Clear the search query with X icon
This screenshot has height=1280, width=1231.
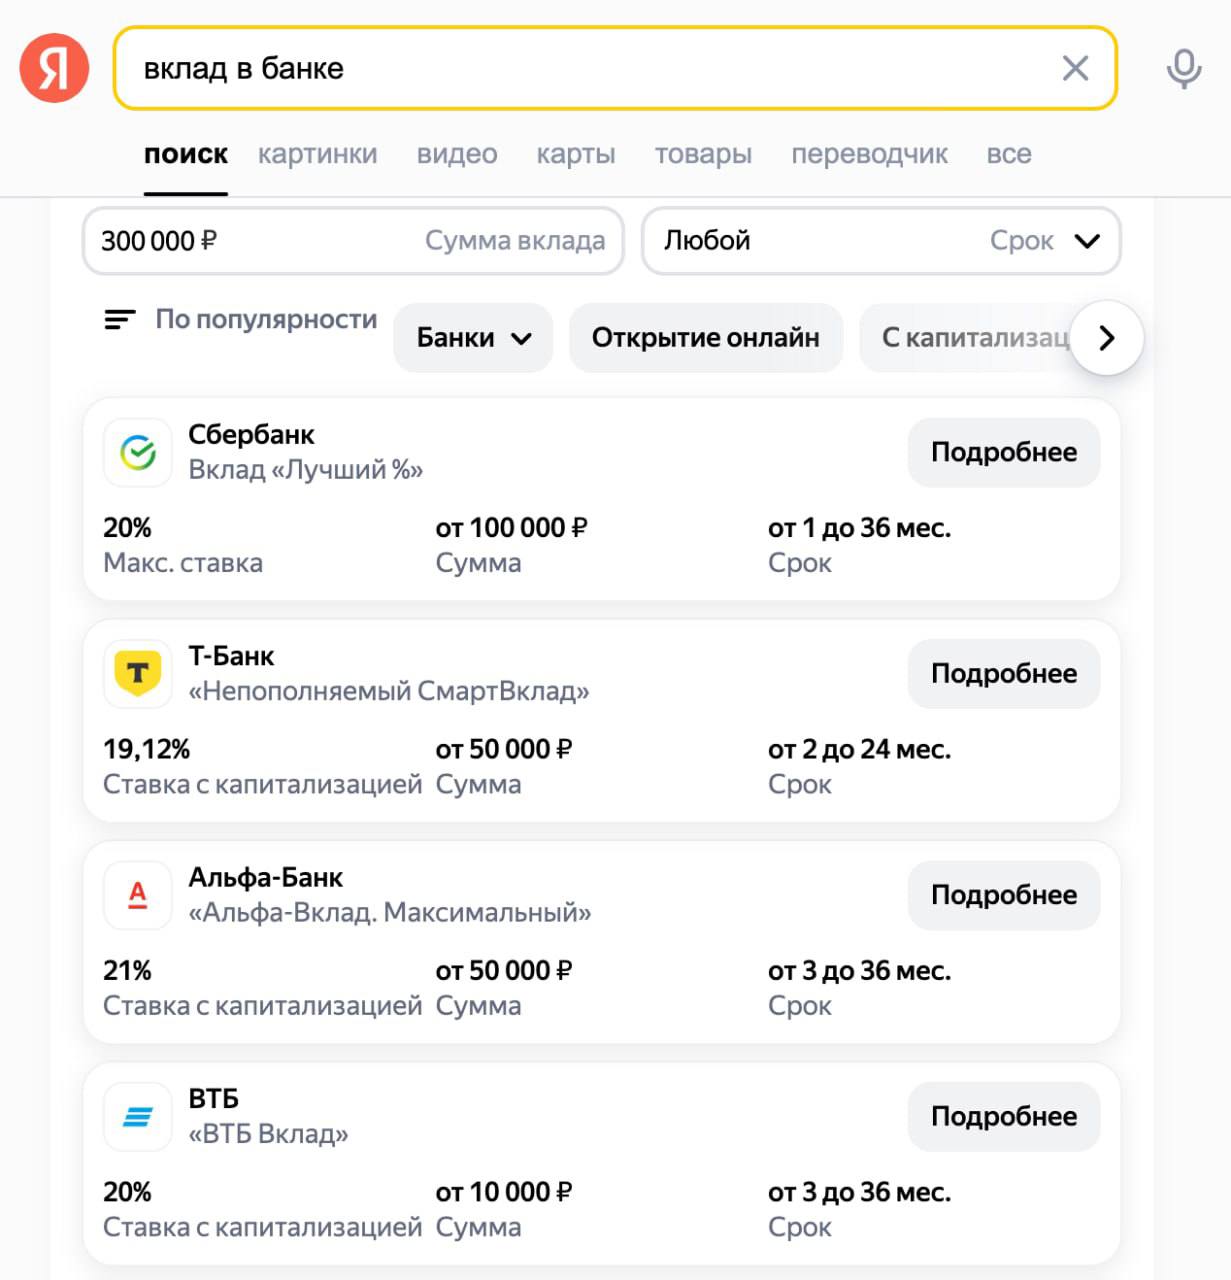(x=1075, y=68)
